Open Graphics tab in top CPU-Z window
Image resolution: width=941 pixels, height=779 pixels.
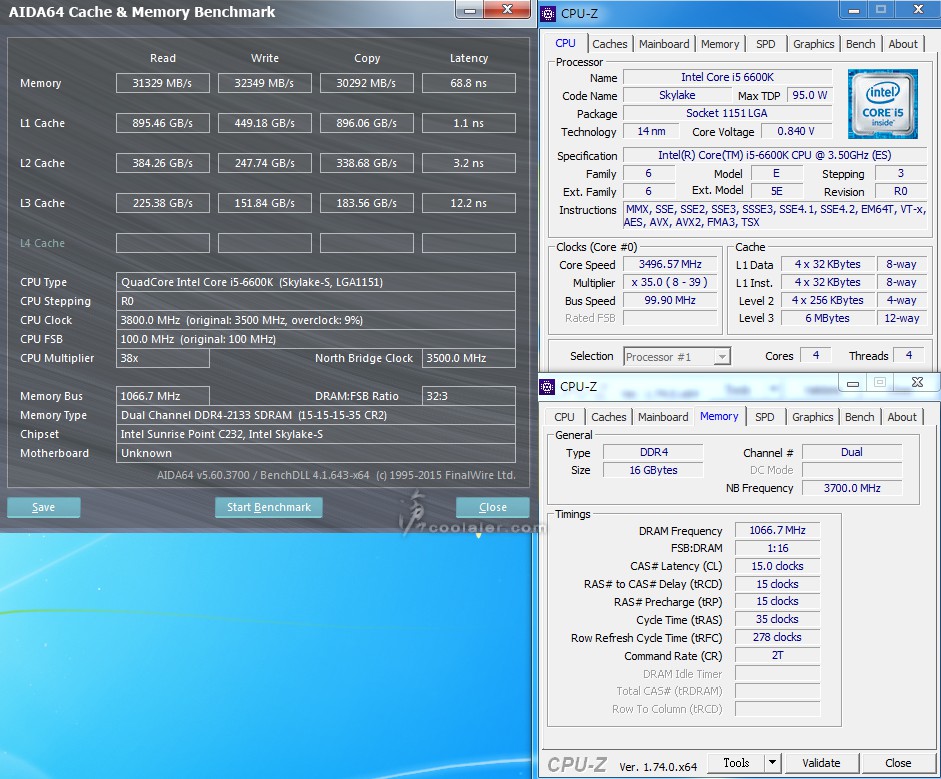pyautogui.click(x=814, y=44)
